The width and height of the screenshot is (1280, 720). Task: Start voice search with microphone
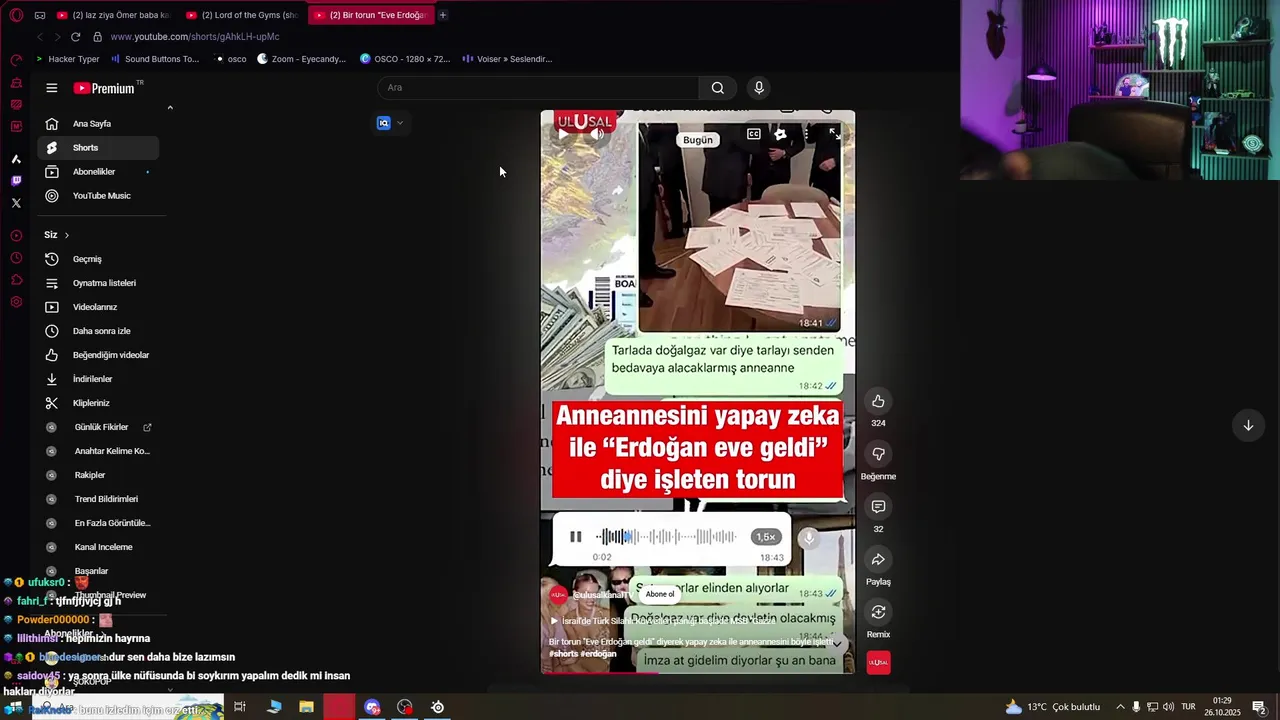click(759, 88)
